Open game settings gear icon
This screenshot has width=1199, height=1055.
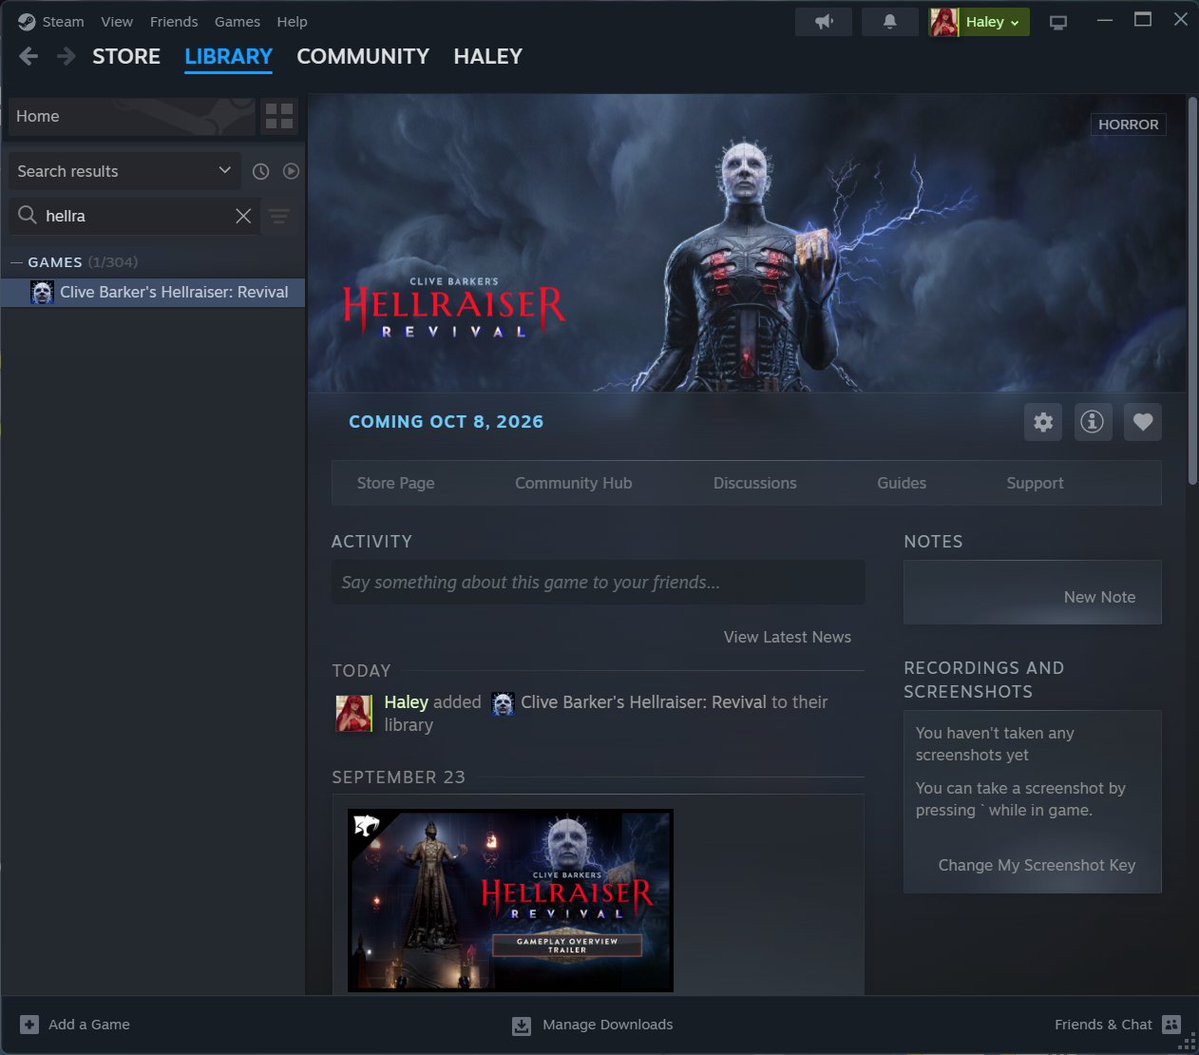pyautogui.click(x=1043, y=422)
